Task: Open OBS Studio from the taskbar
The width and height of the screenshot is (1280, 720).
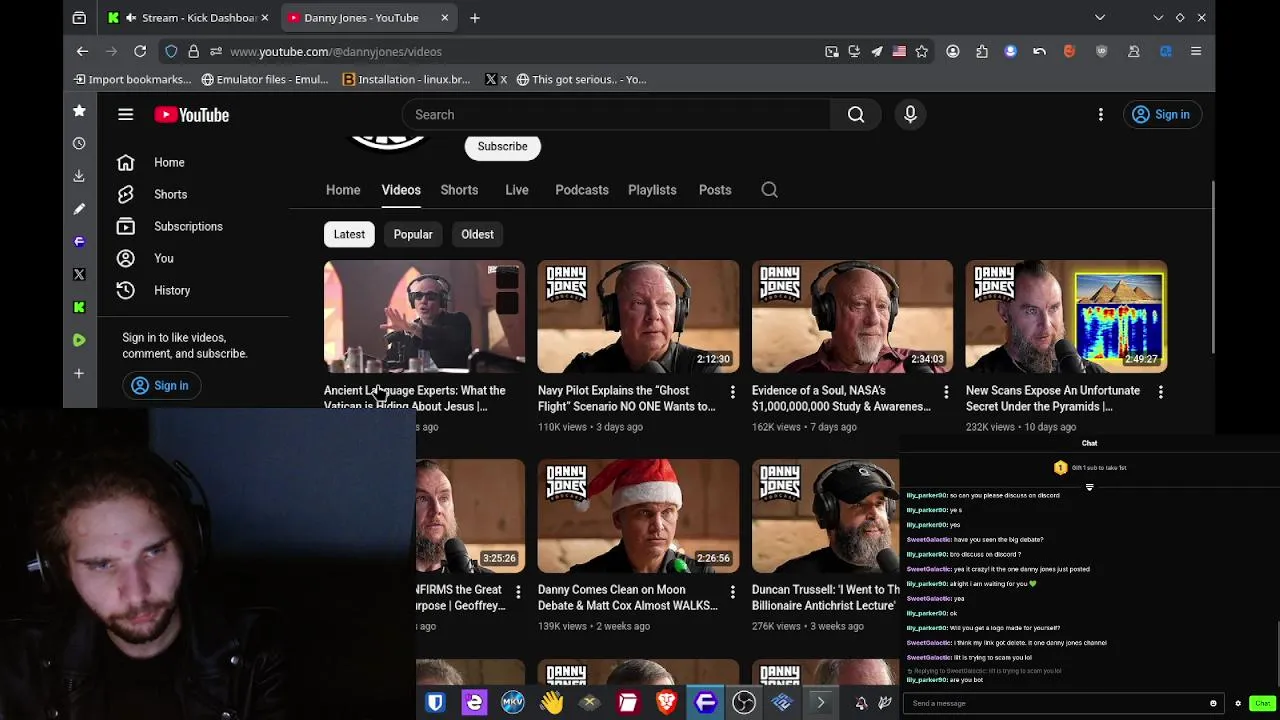Action: click(x=744, y=703)
